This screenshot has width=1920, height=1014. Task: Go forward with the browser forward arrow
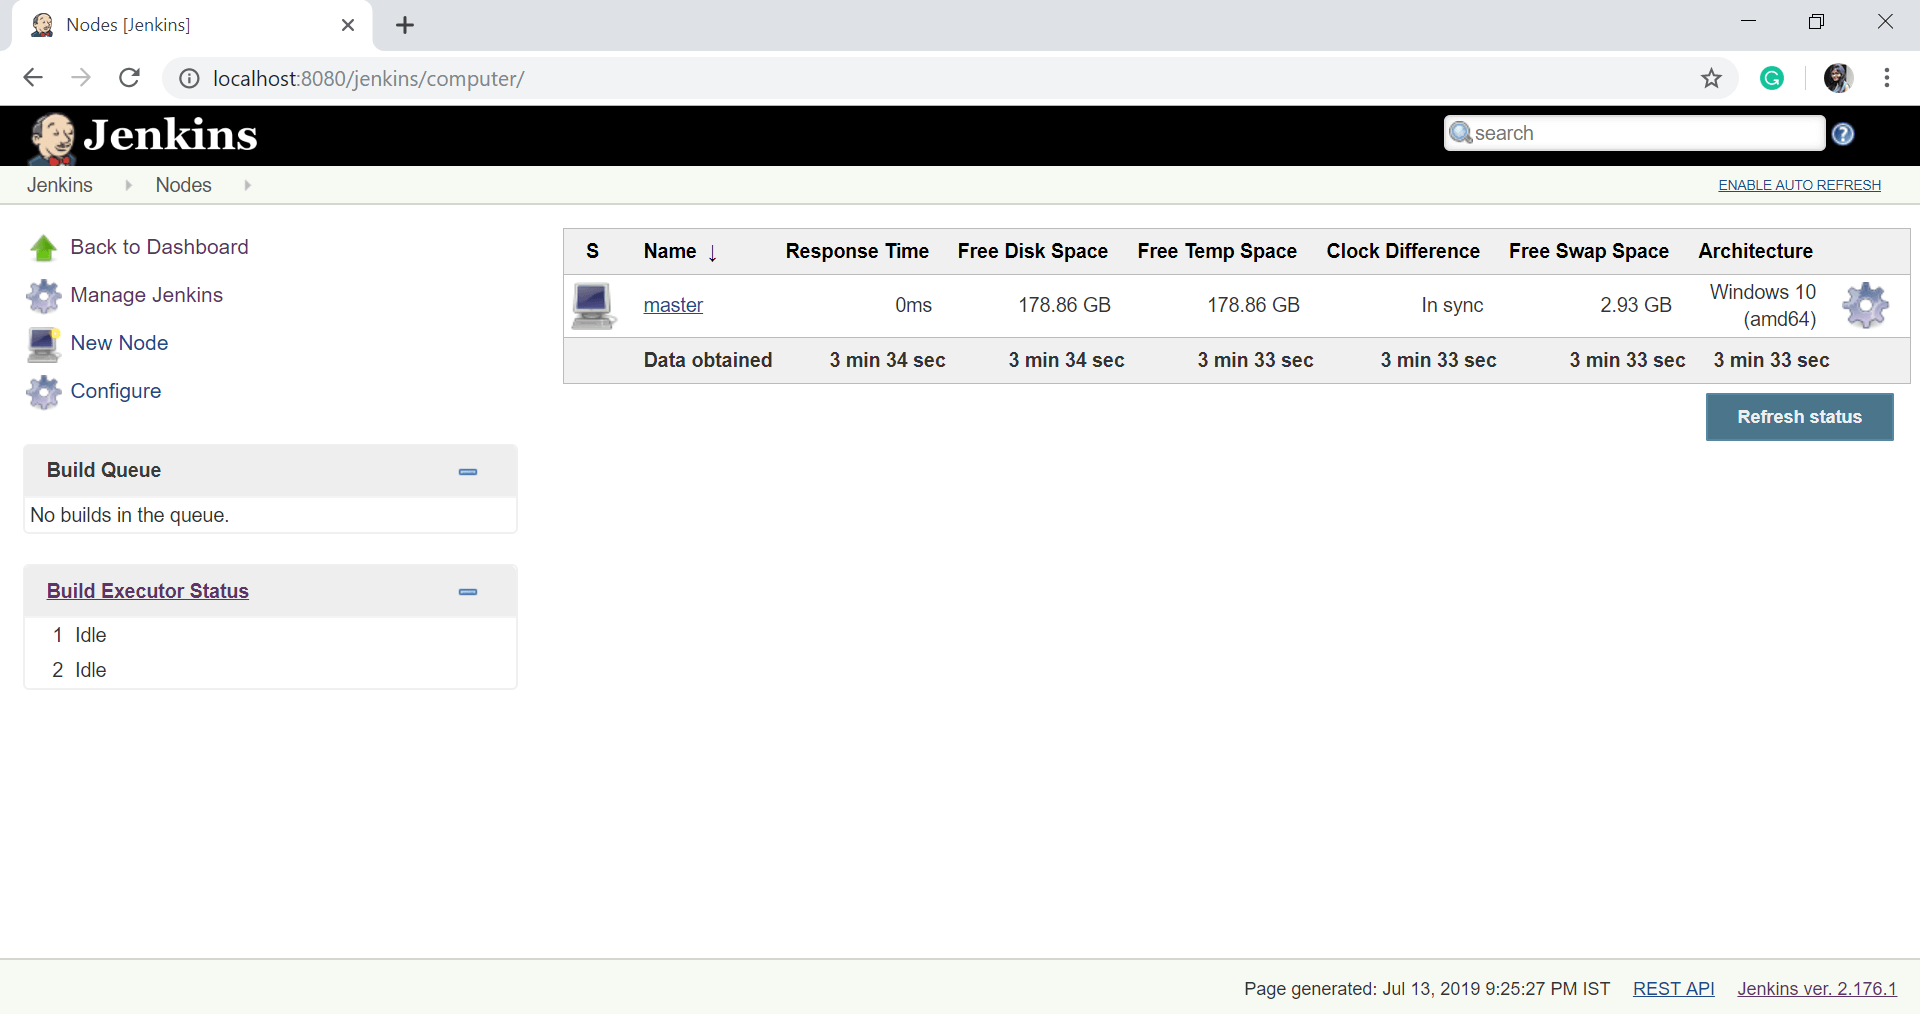pos(81,78)
